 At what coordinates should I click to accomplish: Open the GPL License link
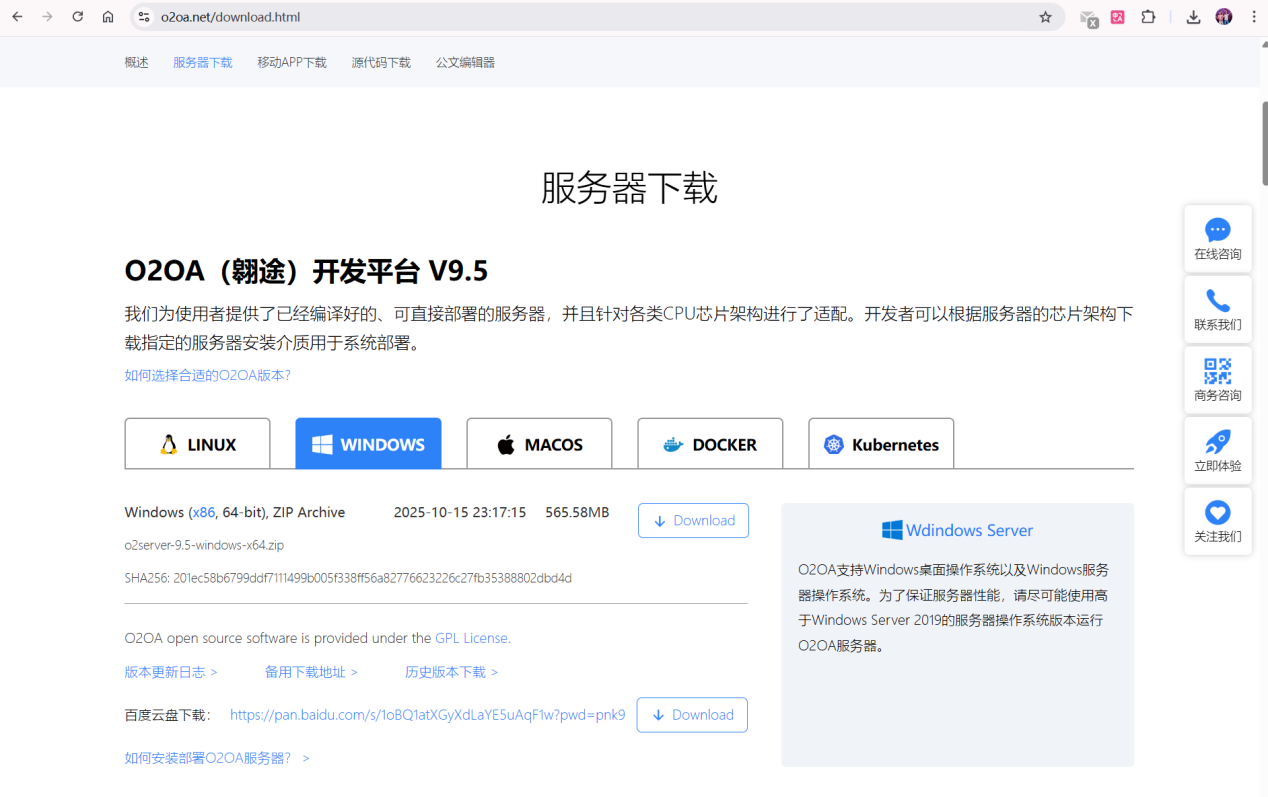coord(471,638)
